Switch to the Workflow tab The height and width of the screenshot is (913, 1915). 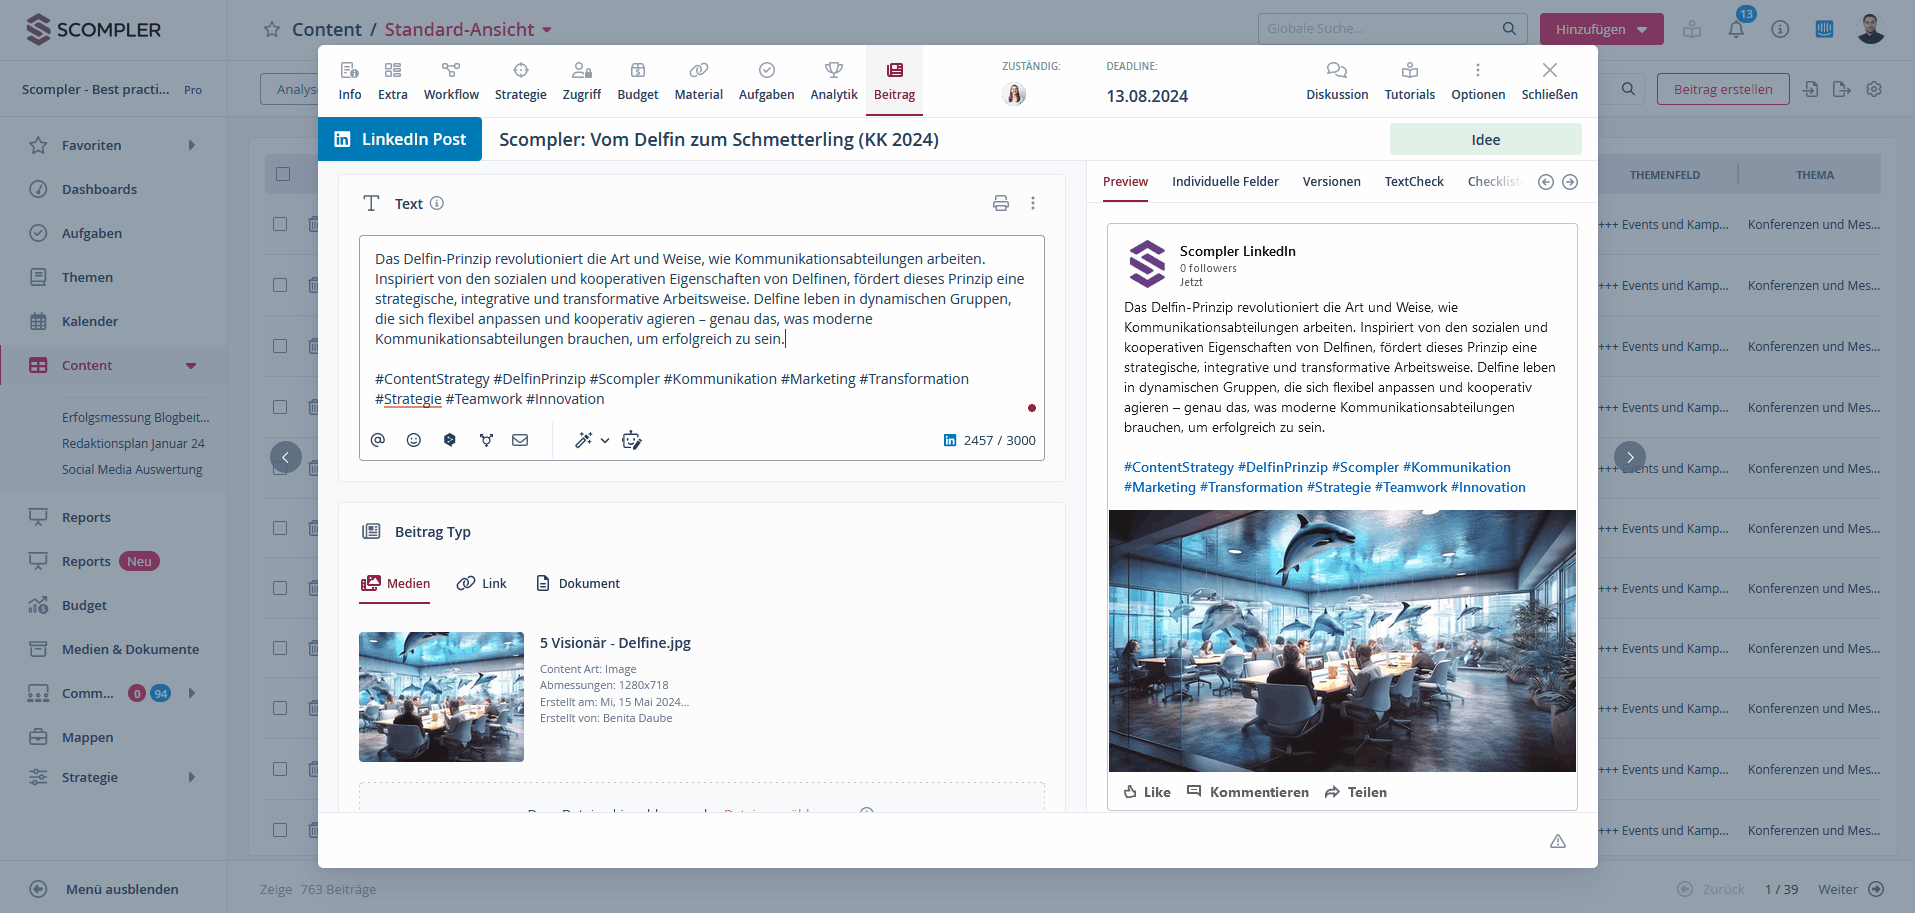click(451, 80)
